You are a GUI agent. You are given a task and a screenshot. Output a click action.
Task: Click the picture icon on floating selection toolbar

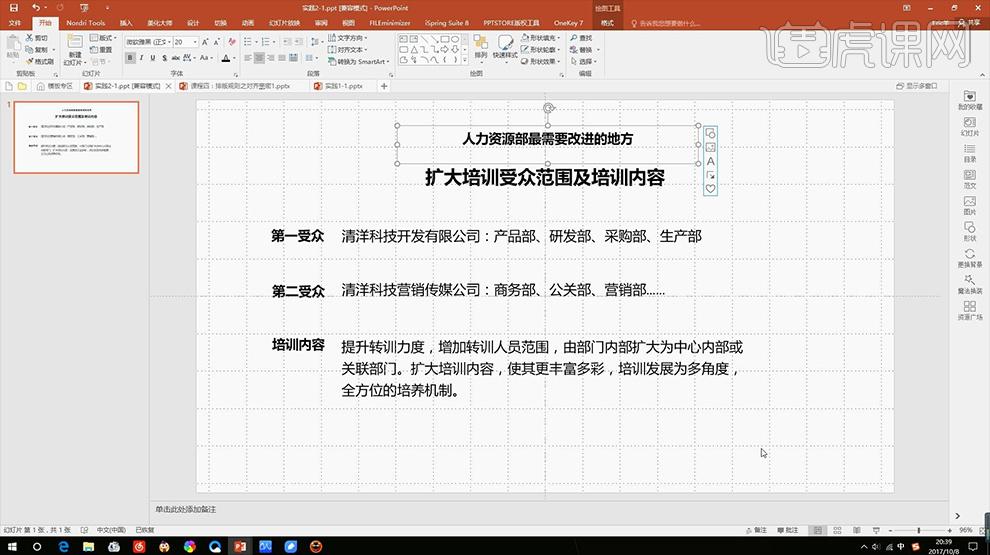point(710,148)
